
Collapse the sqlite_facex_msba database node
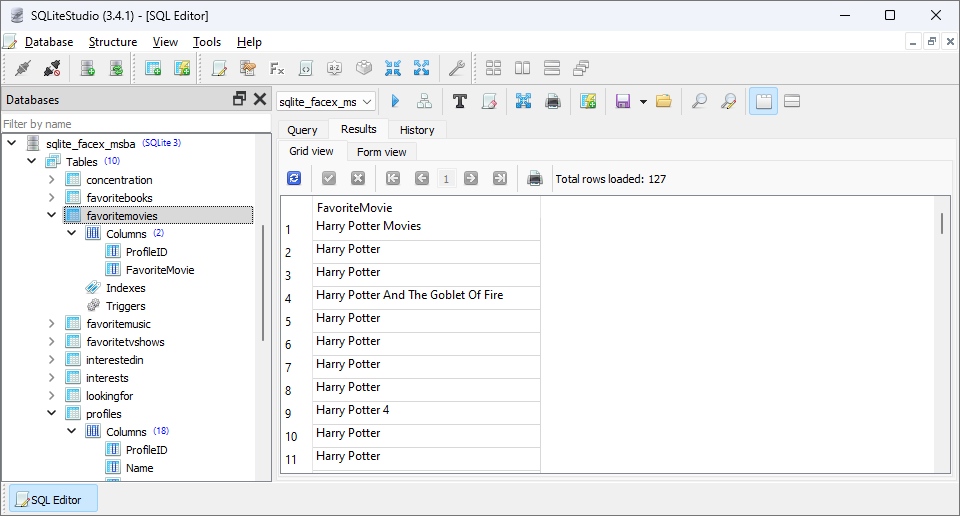pos(12,143)
